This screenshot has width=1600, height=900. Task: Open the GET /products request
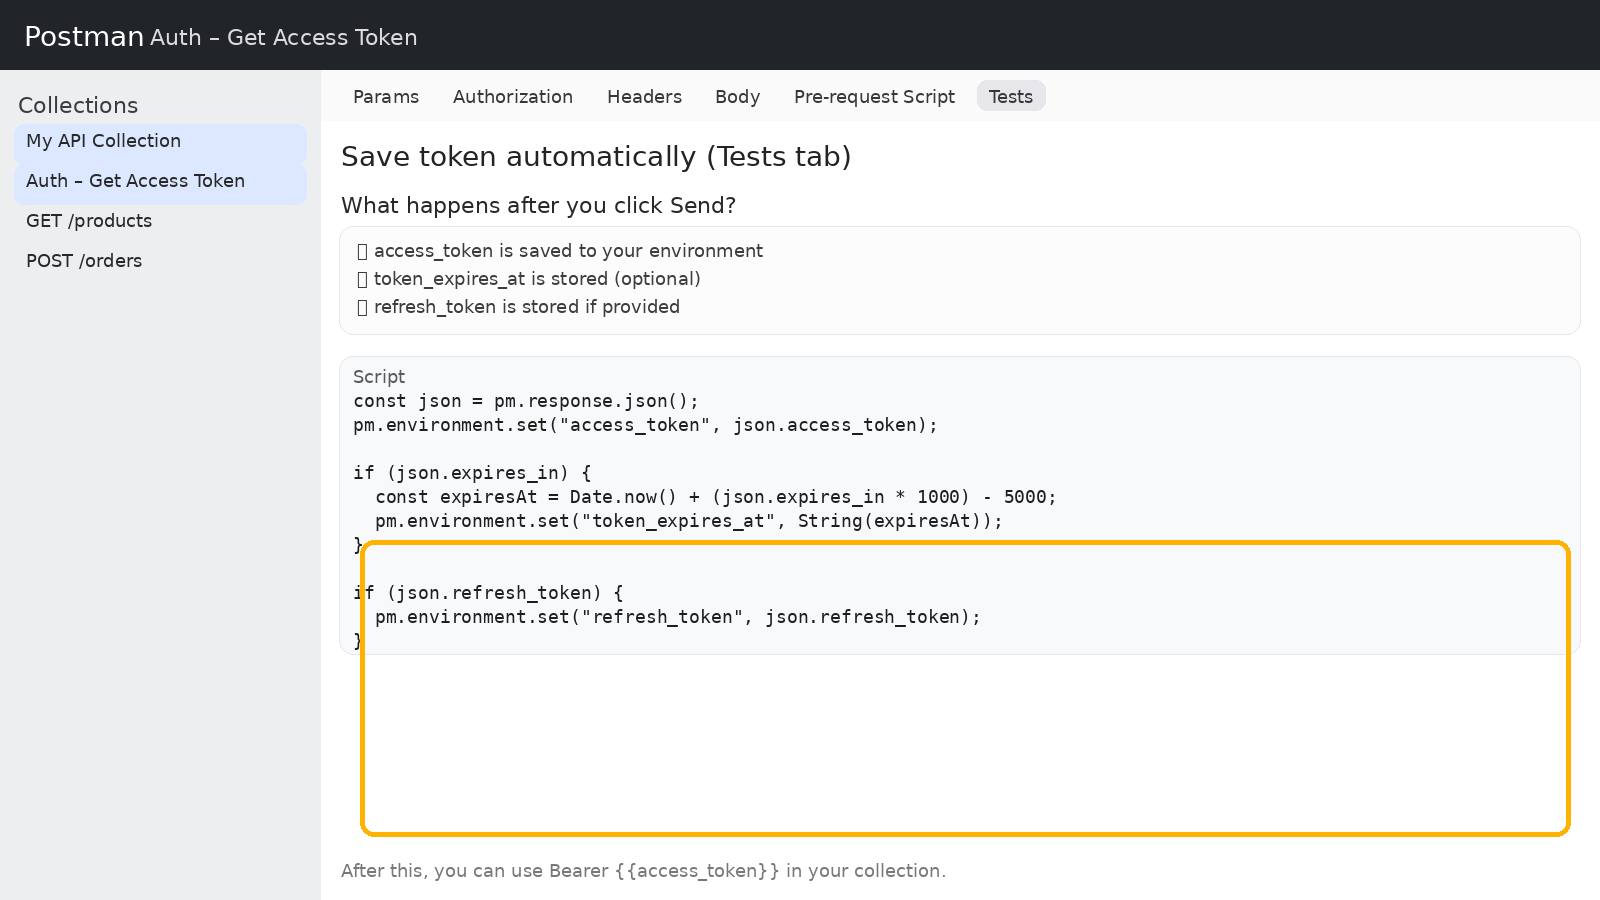tap(89, 221)
